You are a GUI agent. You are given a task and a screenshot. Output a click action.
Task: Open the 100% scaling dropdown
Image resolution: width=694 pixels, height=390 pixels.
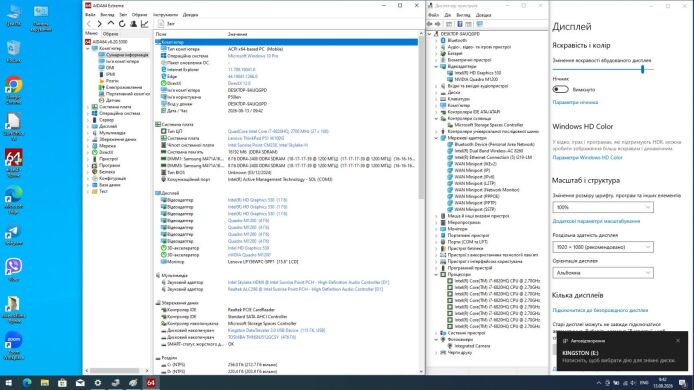click(x=603, y=207)
